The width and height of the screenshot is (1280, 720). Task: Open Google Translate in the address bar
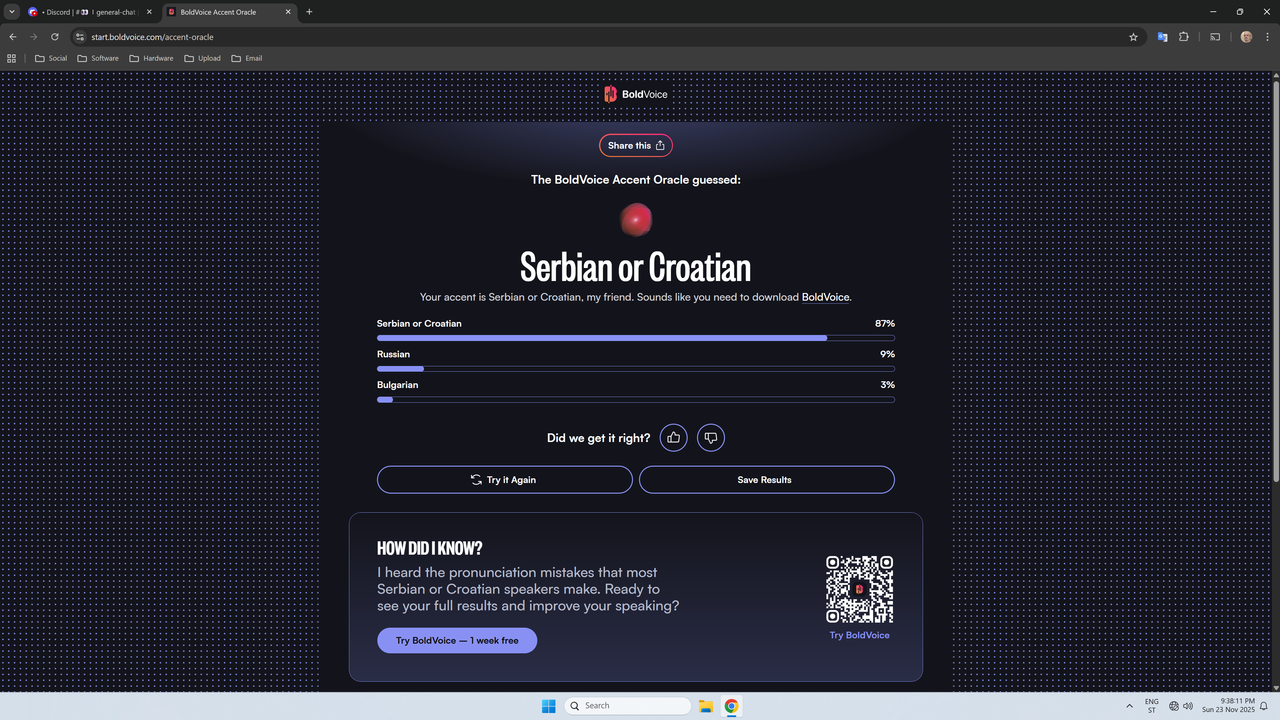pyautogui.click(x=1162, y=36)
